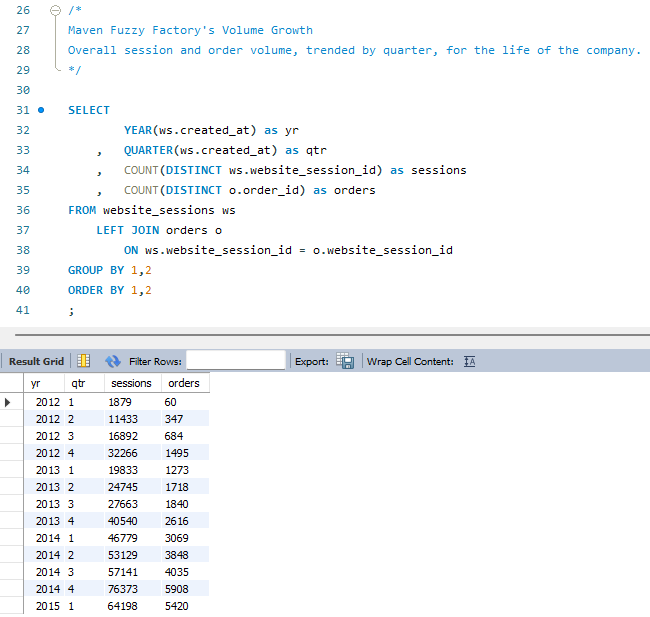
Task: Select the sessions cell 46779
Action: click(x=132, y=538)
